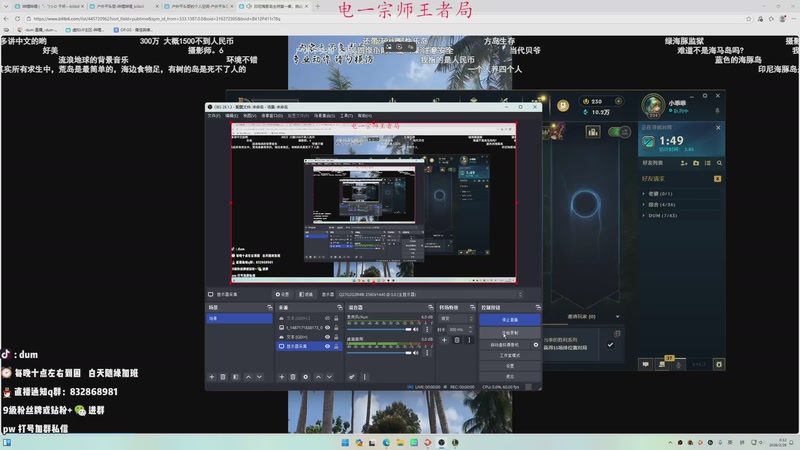Toggle visibility of the display capture source

[x=325, y=346]
